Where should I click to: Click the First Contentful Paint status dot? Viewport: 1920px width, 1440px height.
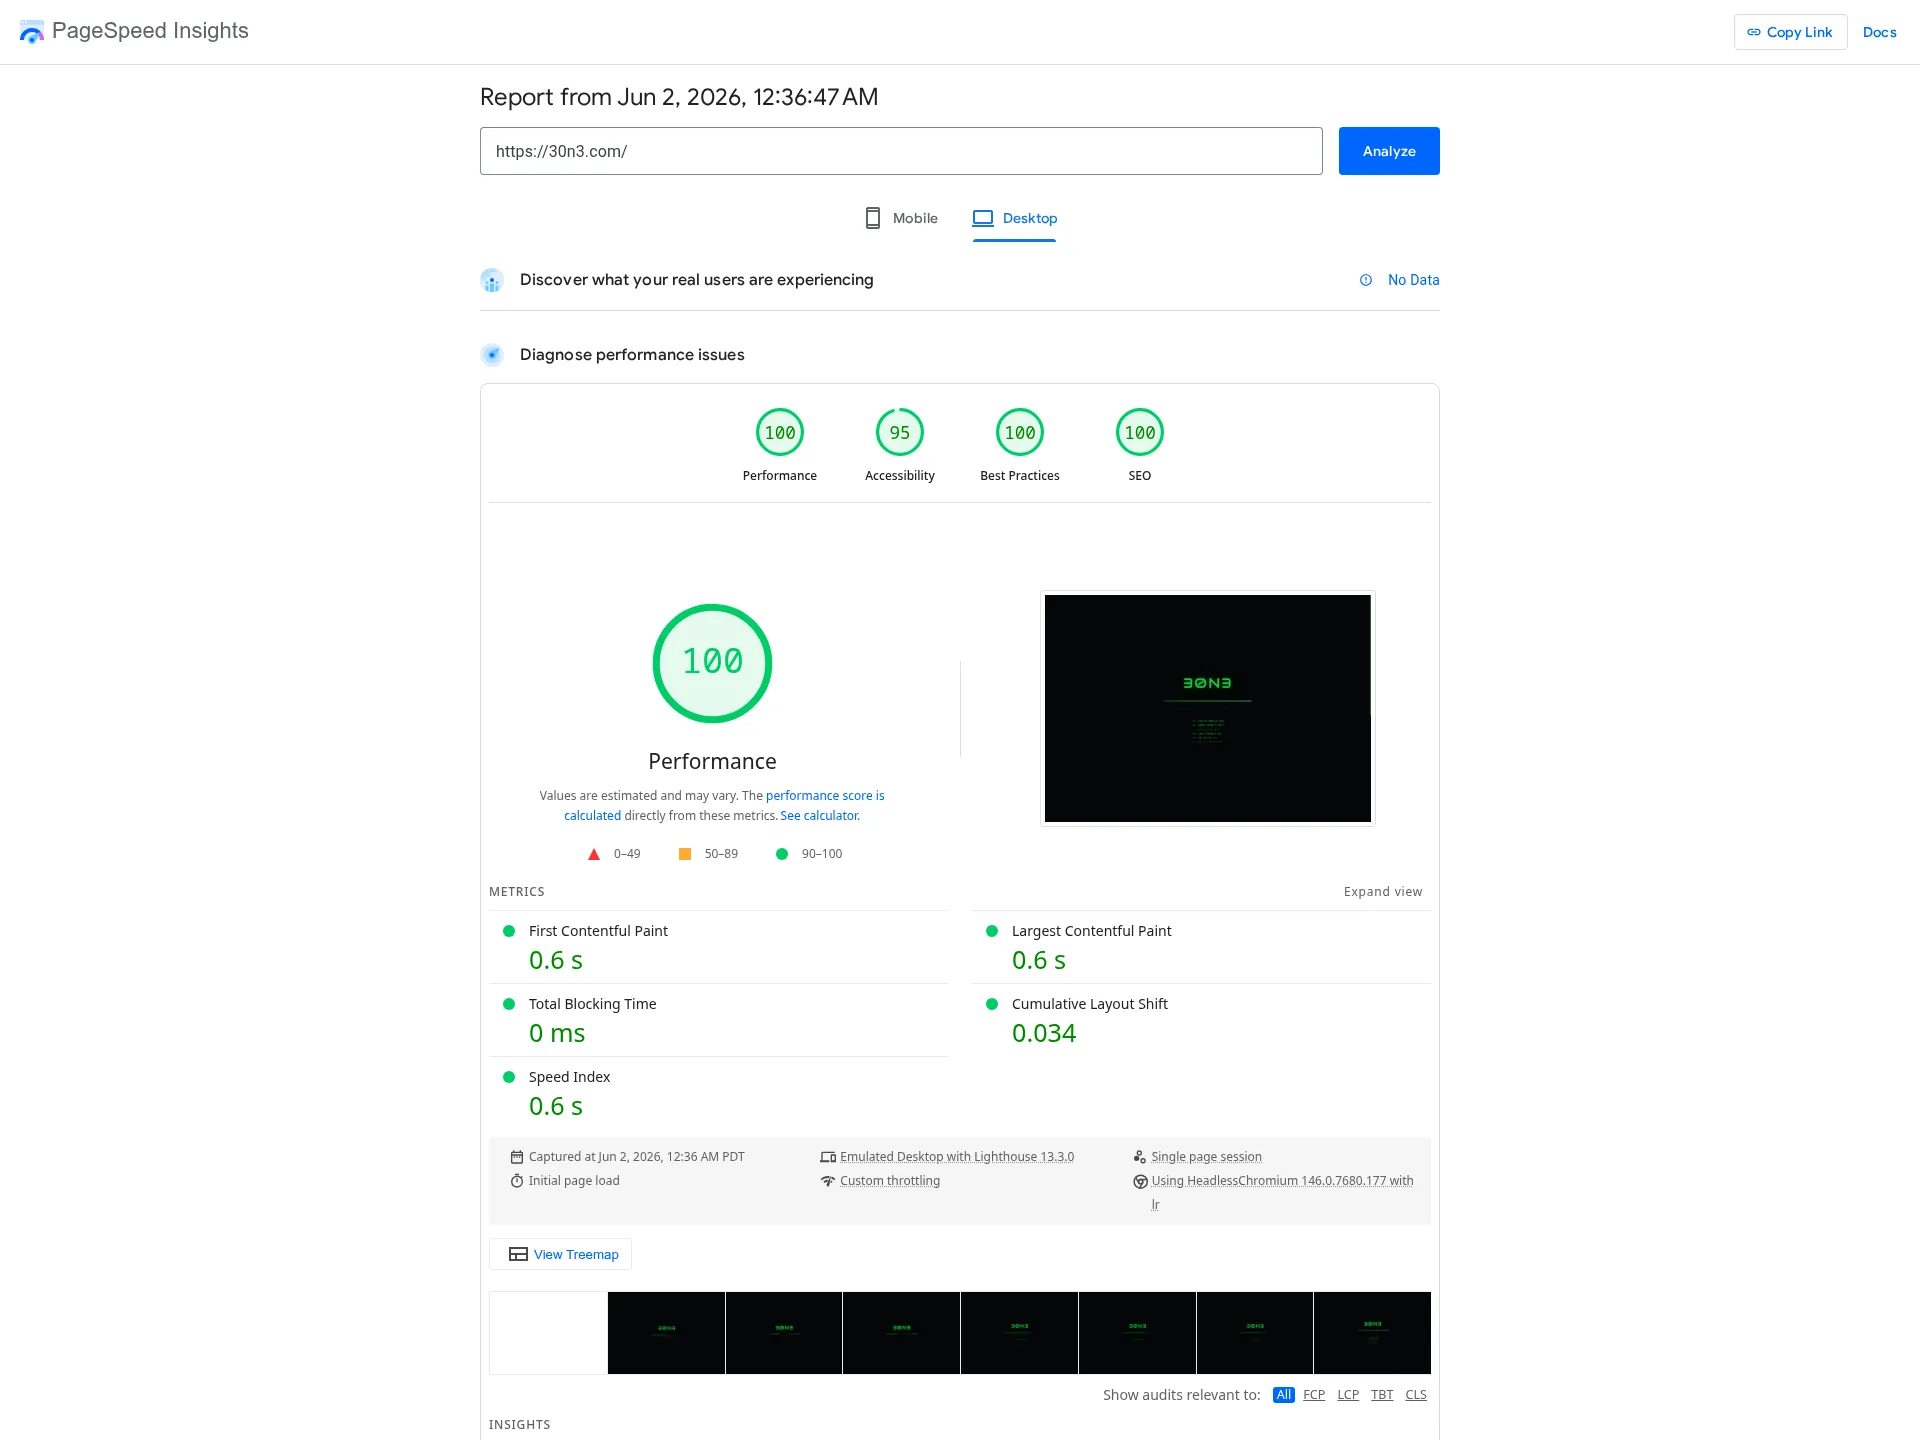(509, 931)
